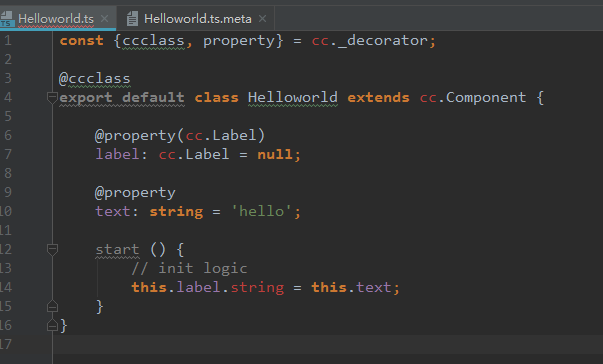Click 'Component' in cc.Component
Screen dimensions: 603x364
(x=486, y=98)
